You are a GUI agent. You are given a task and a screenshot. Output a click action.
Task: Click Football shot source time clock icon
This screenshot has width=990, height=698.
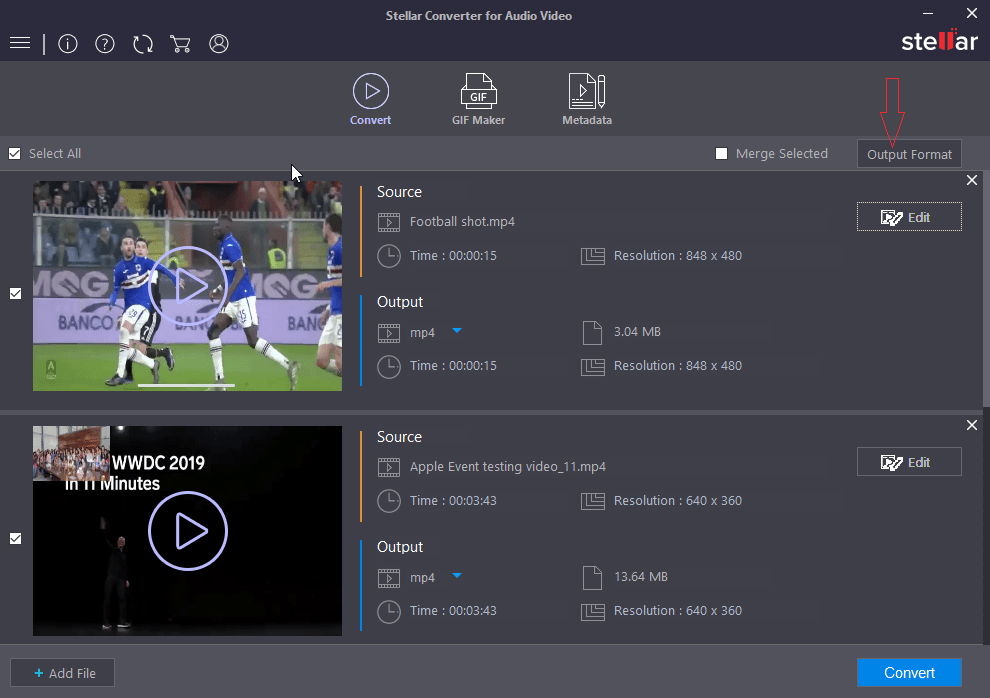point(389,256)
